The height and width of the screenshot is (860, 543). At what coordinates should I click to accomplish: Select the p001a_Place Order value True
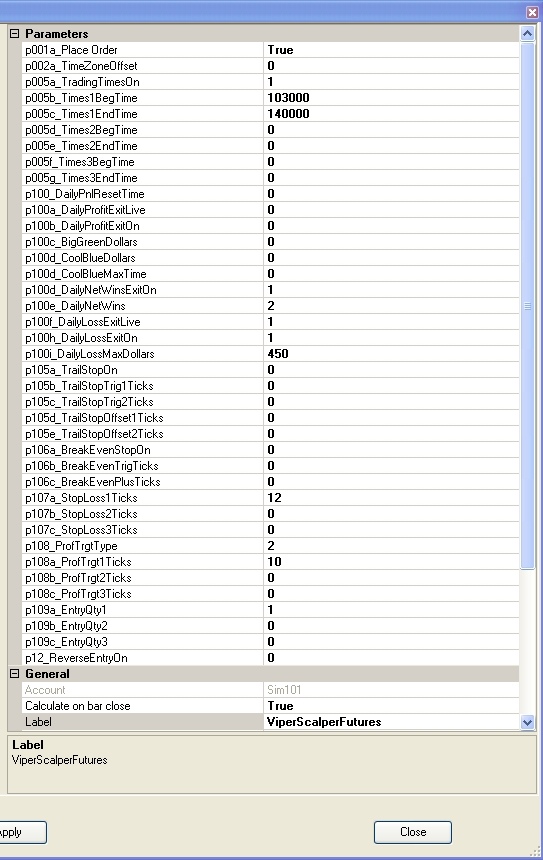pos(391,50)
